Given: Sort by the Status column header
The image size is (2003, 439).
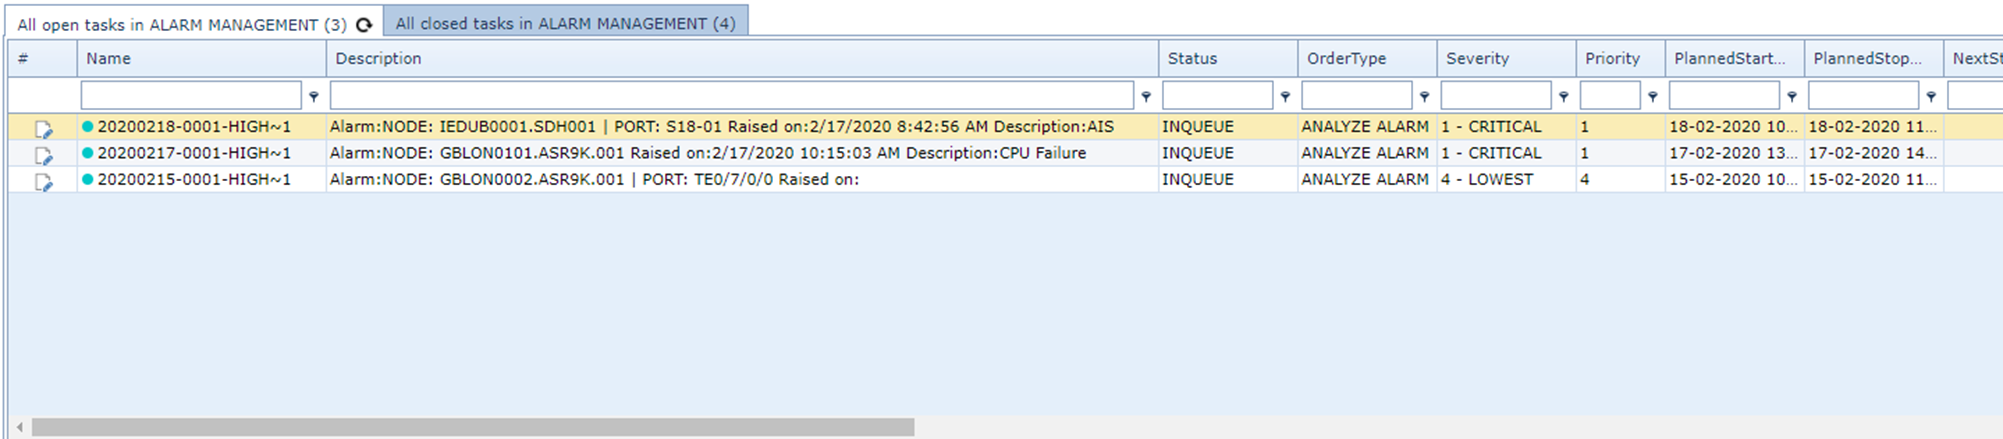Looking at the screenshot, I should pos(1192,58).
